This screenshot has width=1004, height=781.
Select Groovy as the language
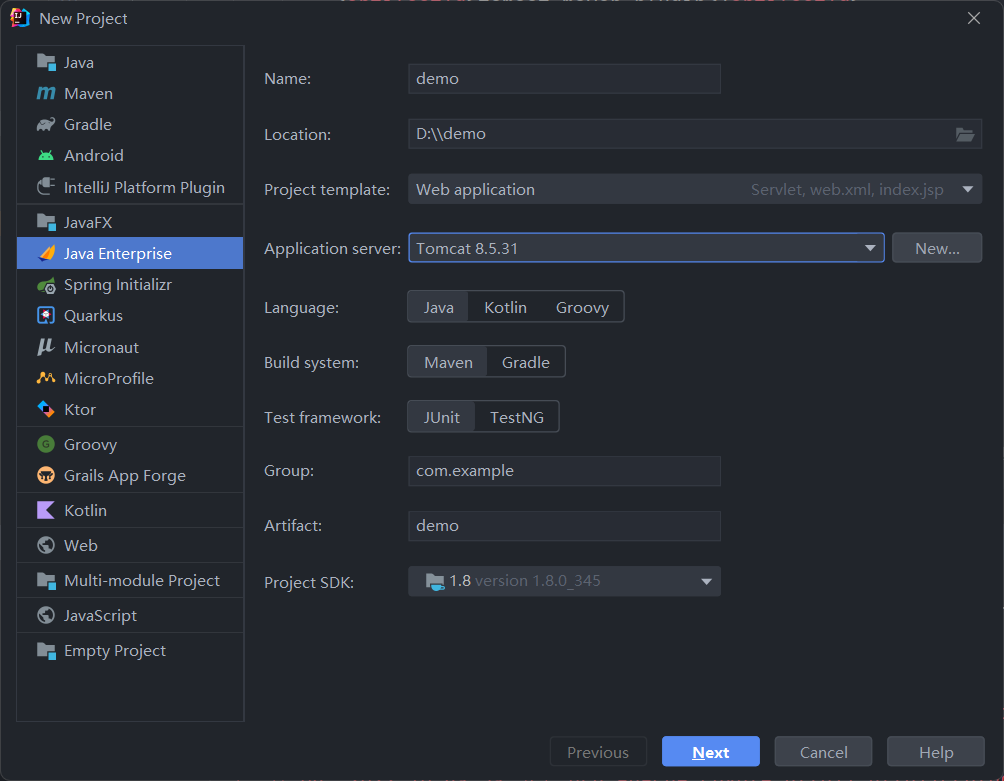(x=582, y=307)
